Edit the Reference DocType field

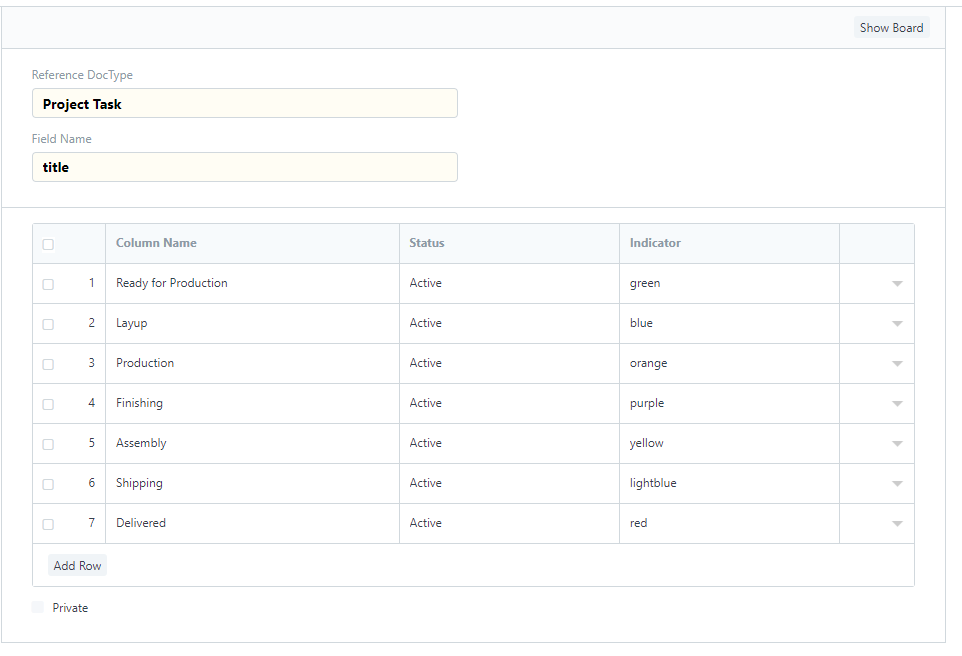(x=245, y=103)
